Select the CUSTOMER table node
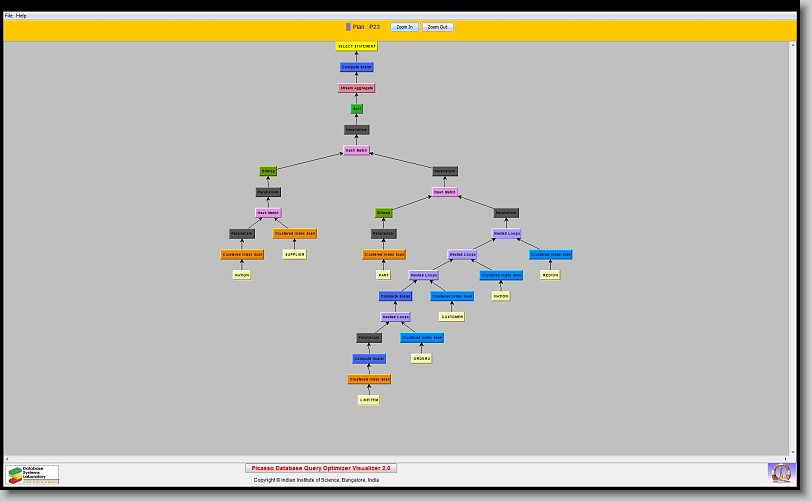The height and width of the screenshot is (502, 812). [x=452, y=317]
